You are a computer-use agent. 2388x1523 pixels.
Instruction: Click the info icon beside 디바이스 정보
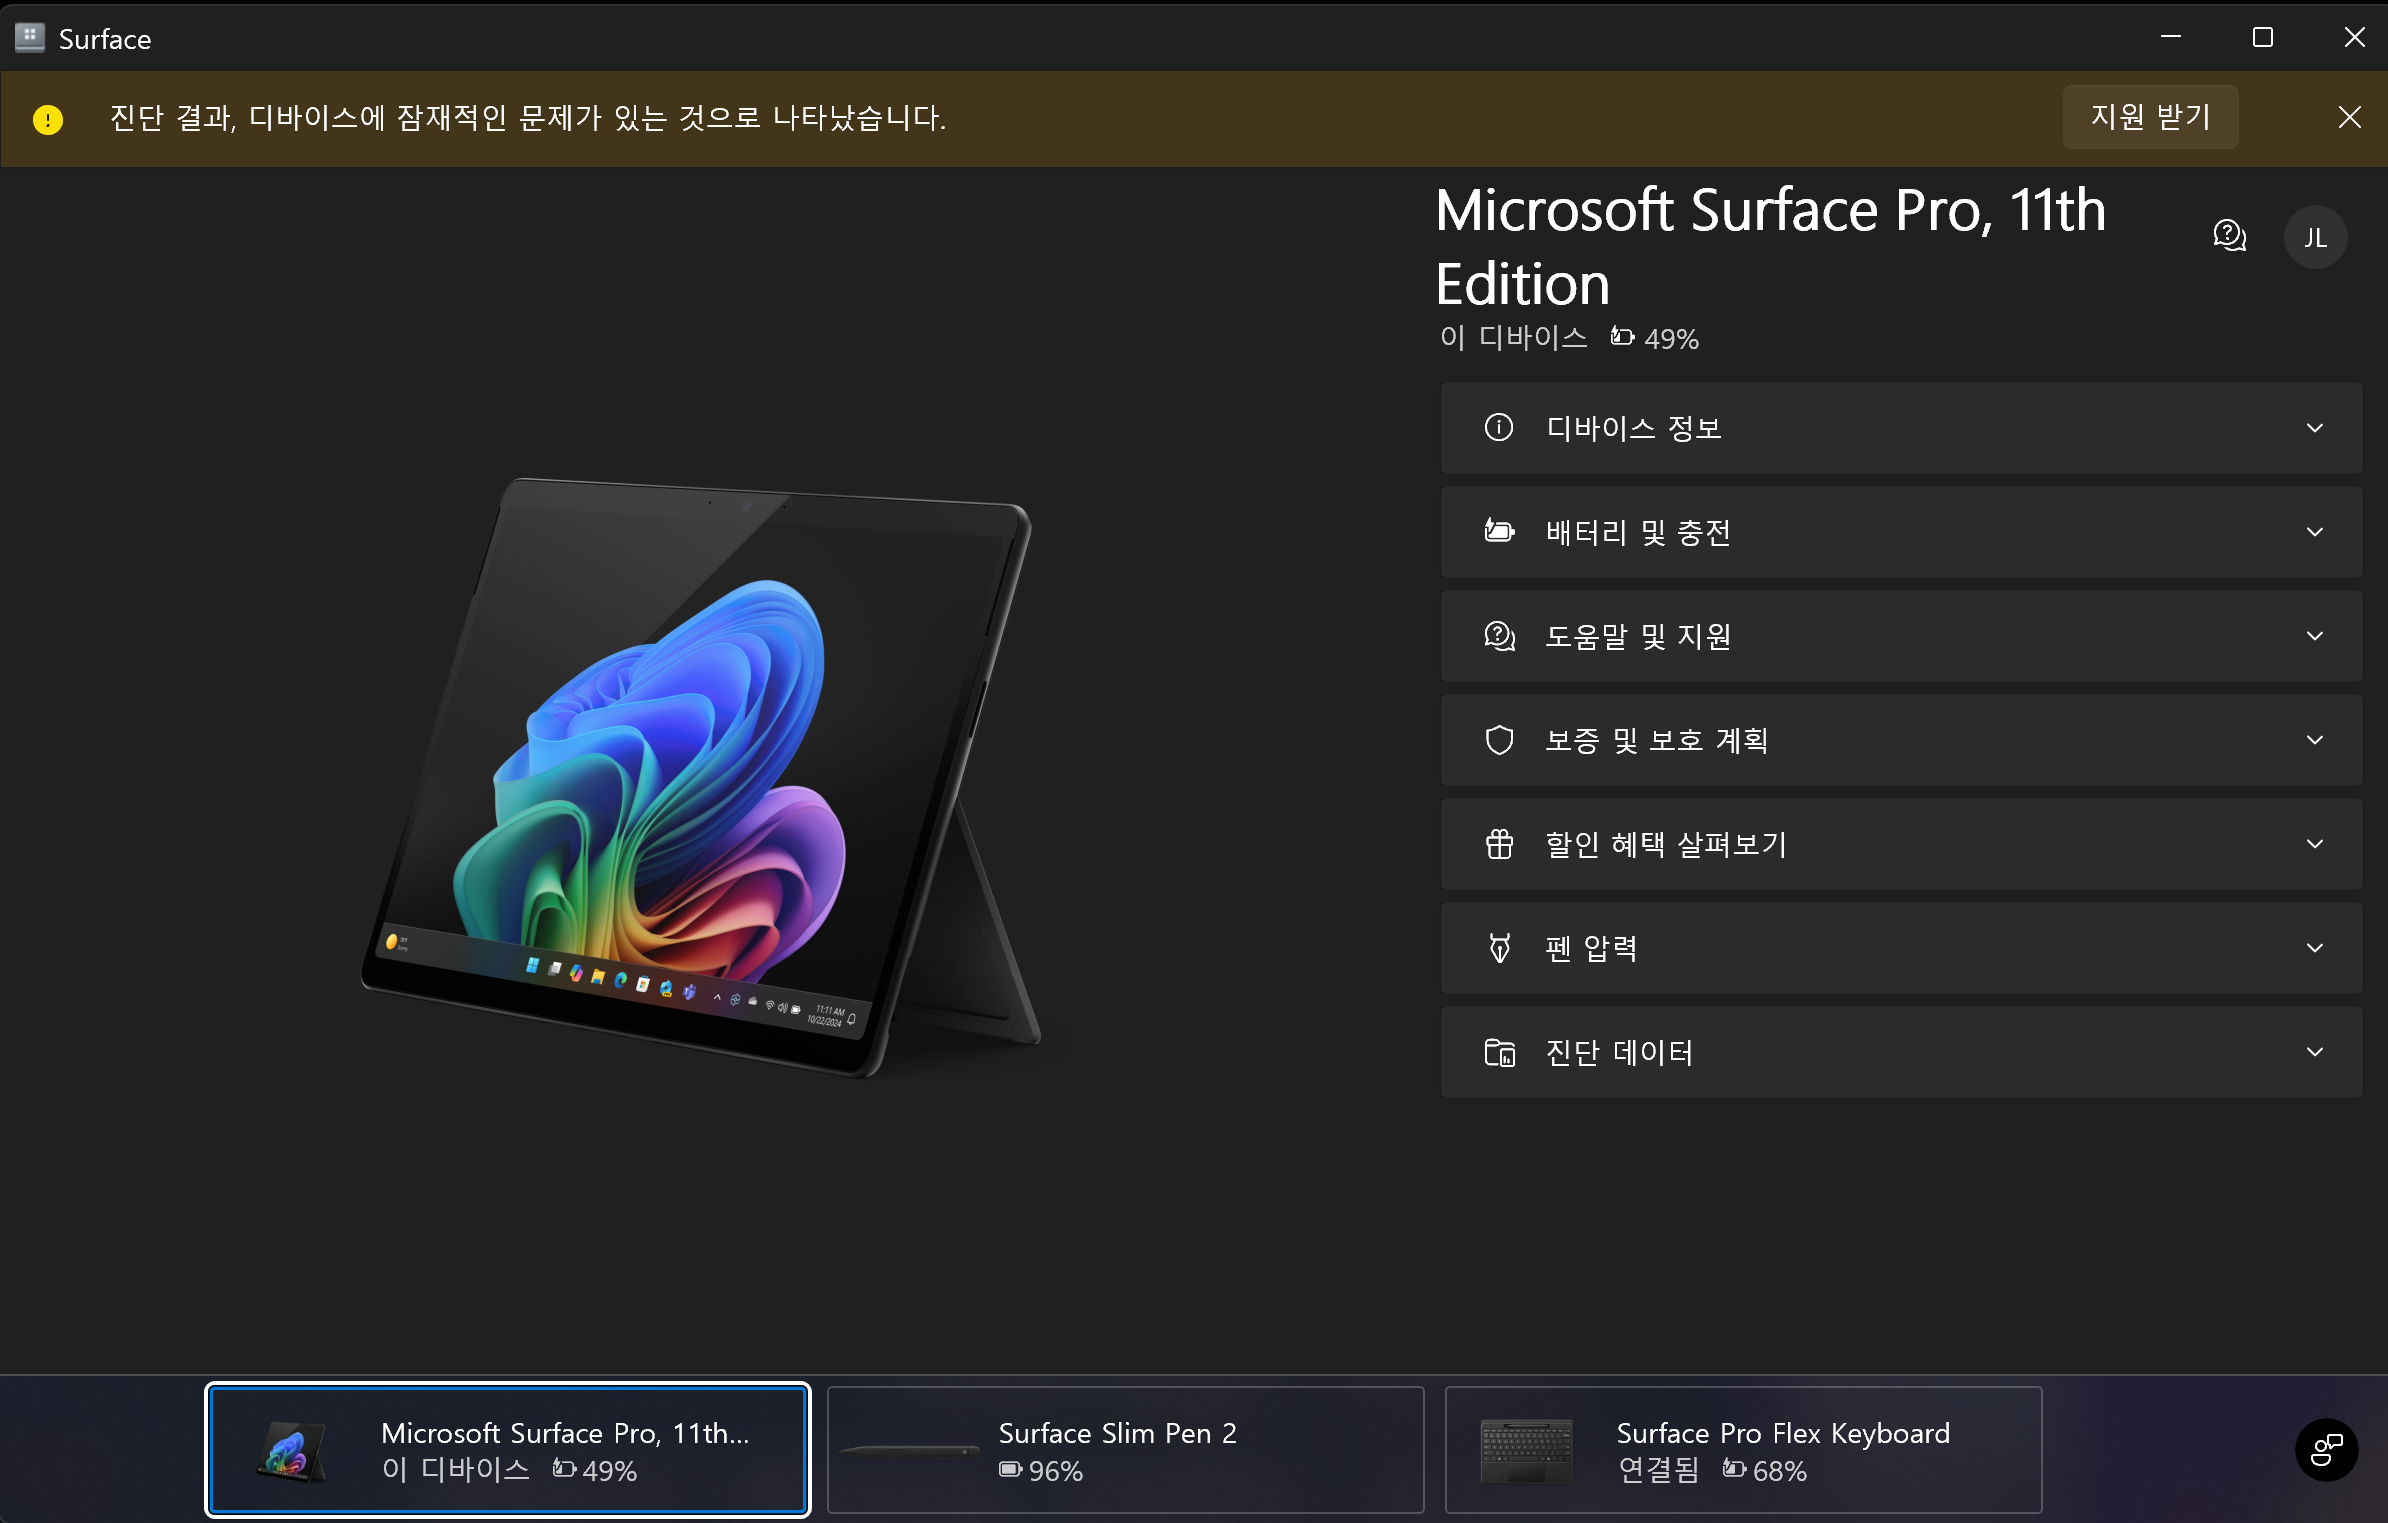1499,427
